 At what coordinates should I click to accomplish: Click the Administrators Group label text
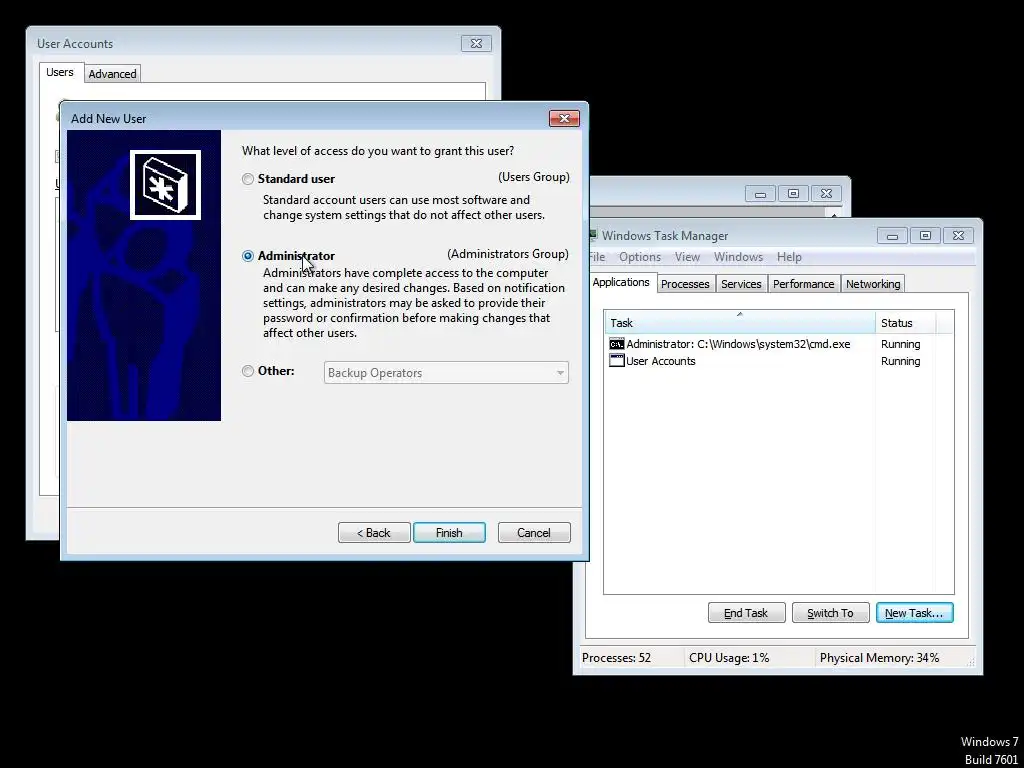[x=508, y=254]
